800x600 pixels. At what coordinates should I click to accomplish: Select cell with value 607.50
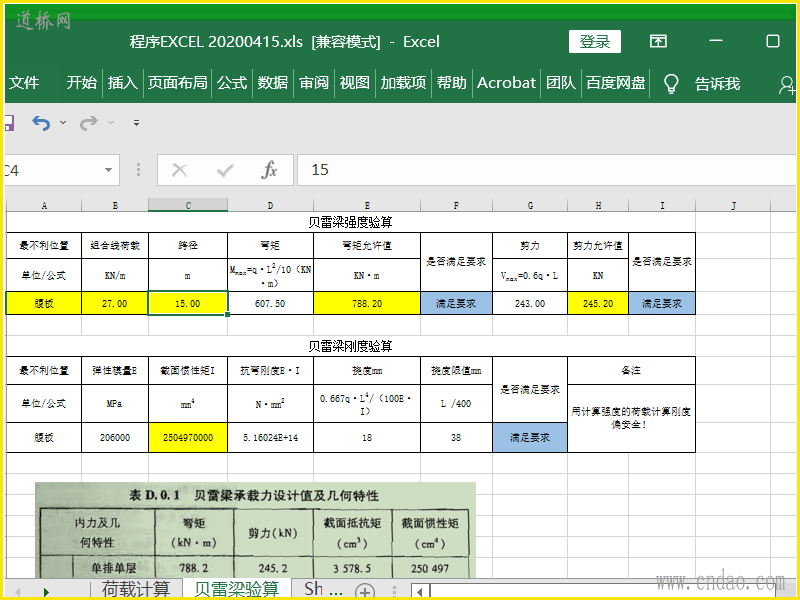click(x=270, y=303)
